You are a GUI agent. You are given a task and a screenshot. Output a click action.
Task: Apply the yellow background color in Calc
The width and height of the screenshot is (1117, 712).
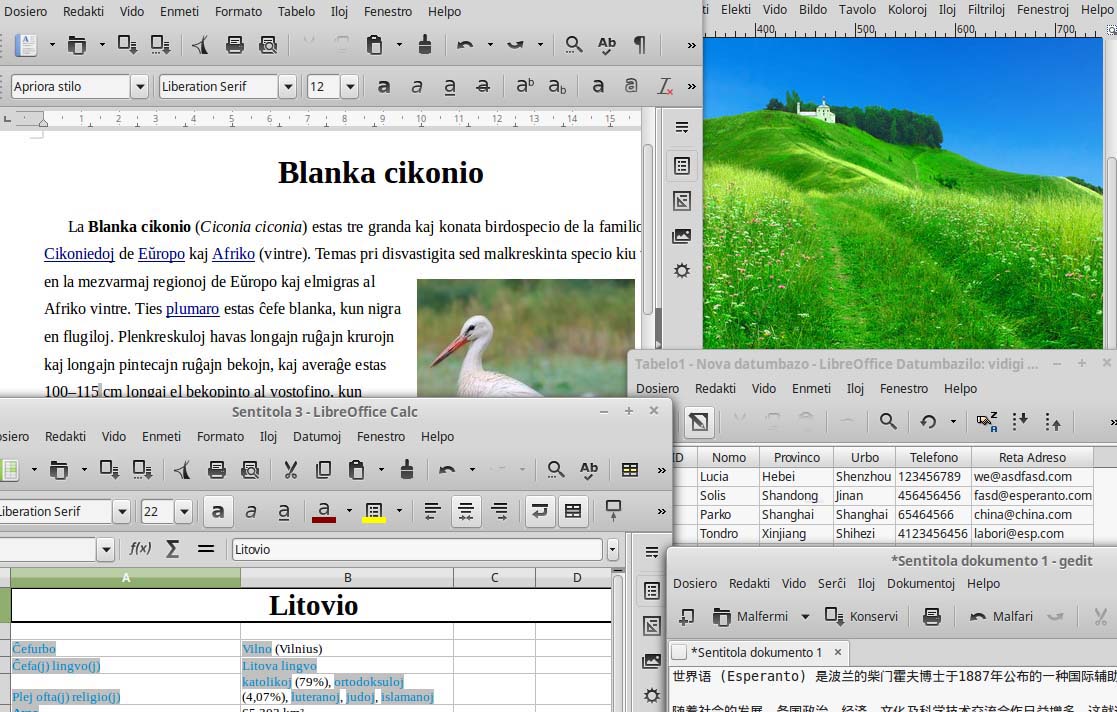(374, 511)
